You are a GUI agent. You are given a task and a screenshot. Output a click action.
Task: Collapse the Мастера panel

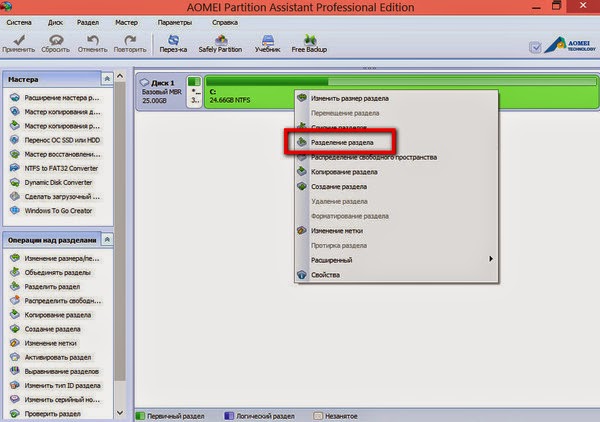point(107,79)
